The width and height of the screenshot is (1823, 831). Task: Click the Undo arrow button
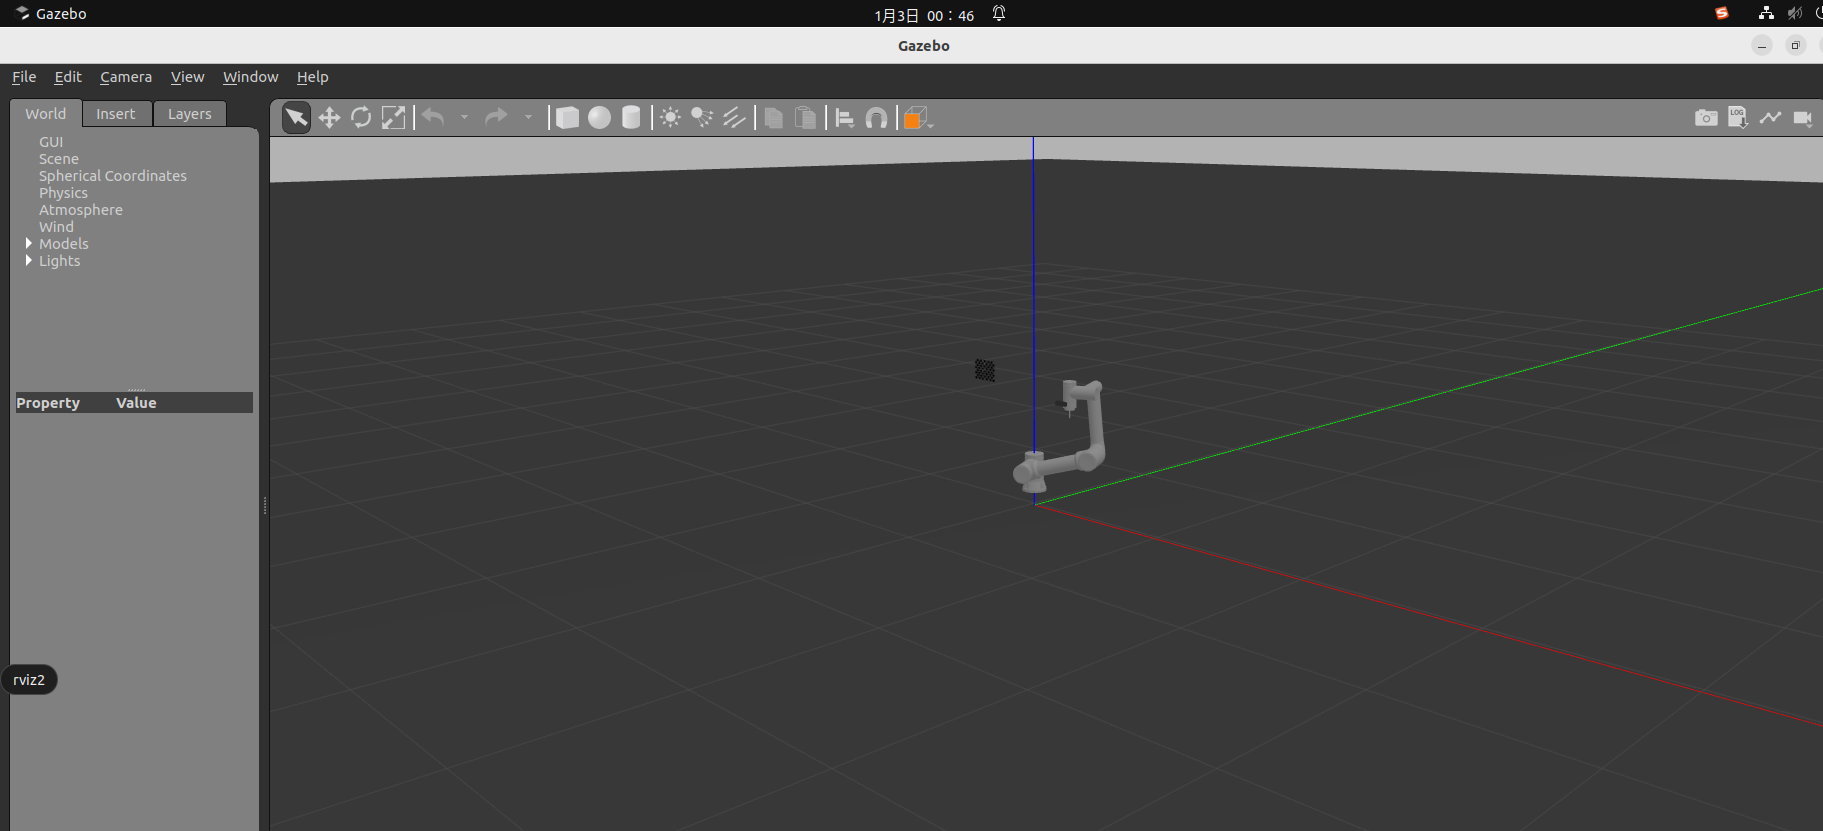(x=433, y=118)
